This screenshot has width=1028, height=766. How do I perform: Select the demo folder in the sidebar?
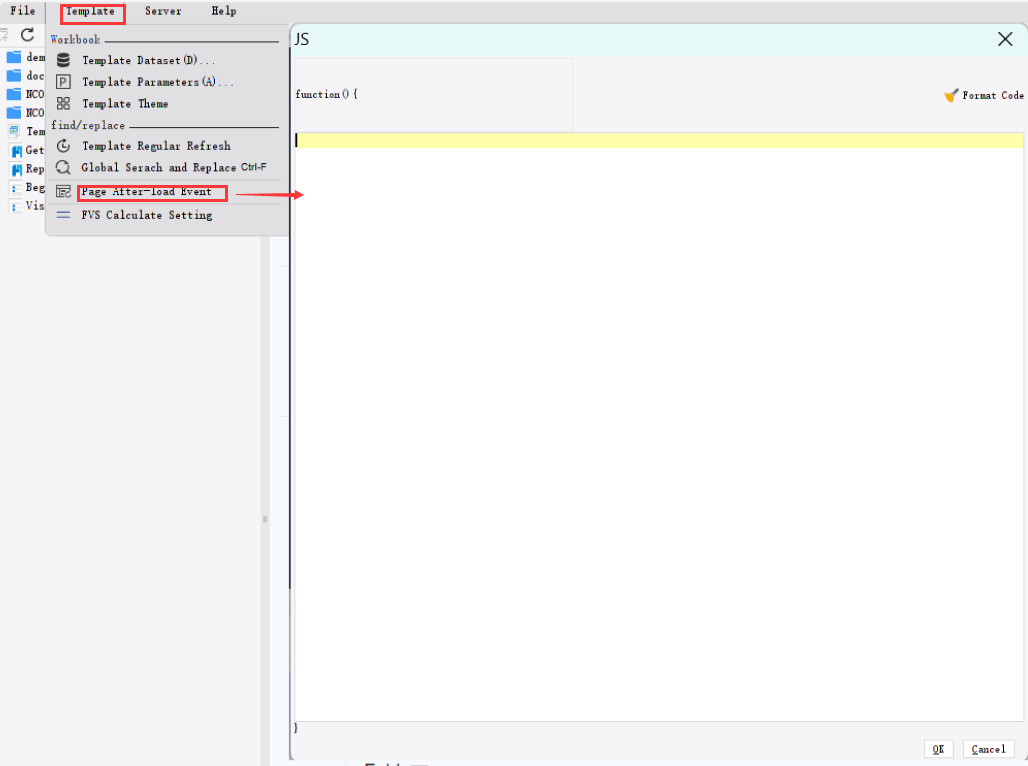click(x=30, y=57)
